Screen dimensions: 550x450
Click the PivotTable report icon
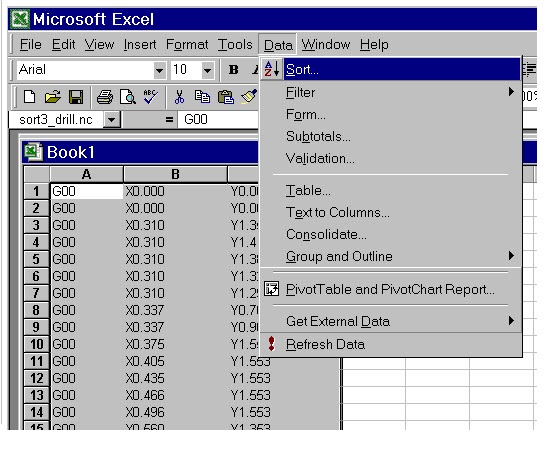pyautogui.click(x=271, y=289)
